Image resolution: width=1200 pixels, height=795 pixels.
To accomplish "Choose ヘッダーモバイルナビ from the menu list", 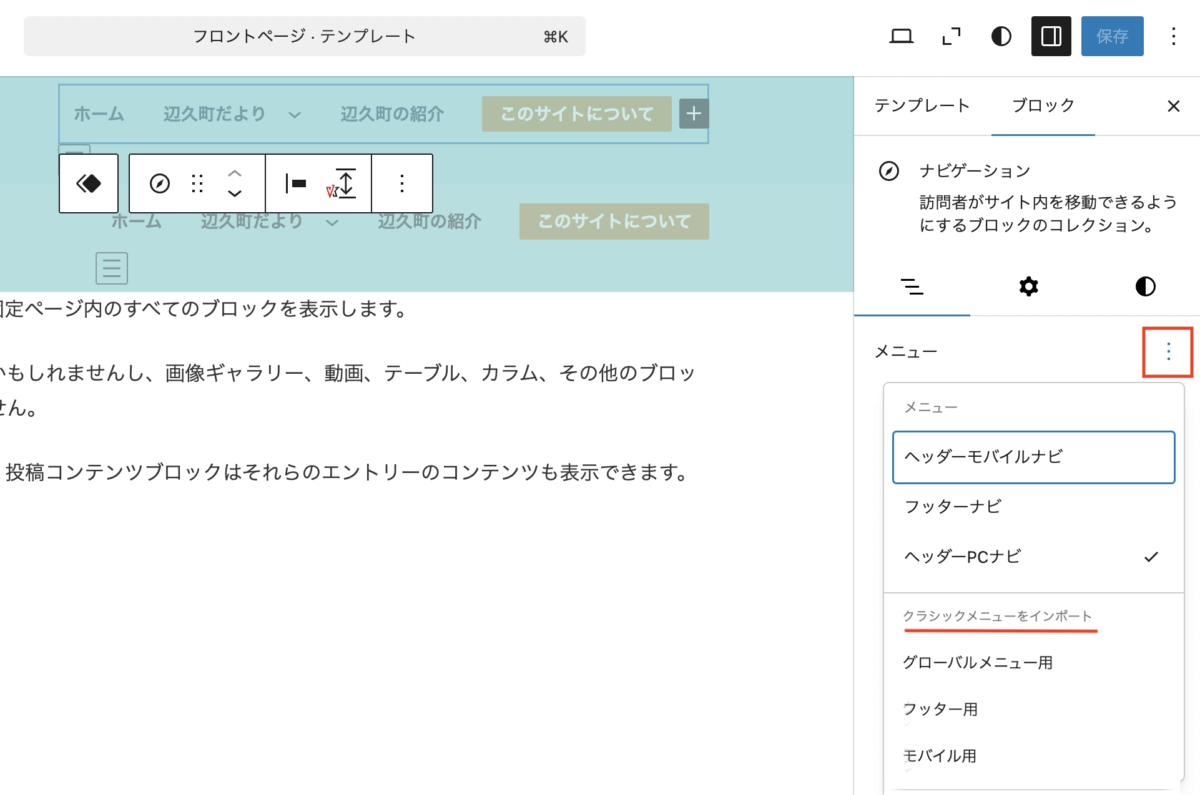I will pyautogui.click(x=1033, y=457).
